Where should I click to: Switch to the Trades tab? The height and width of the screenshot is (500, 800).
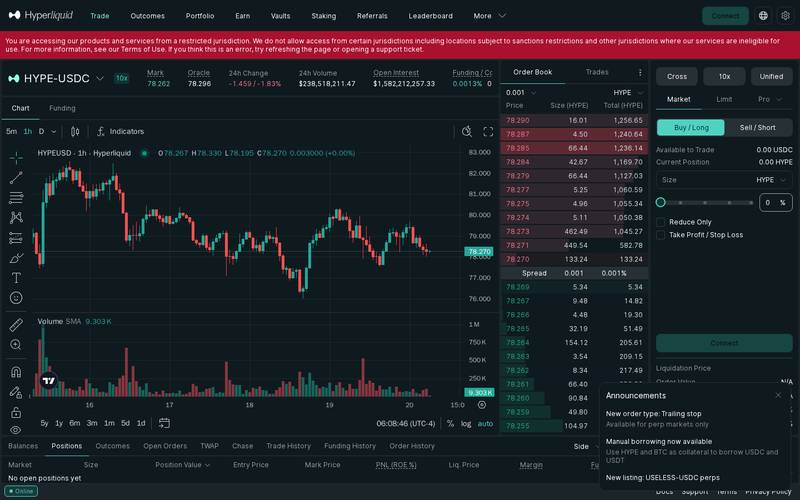597,72
